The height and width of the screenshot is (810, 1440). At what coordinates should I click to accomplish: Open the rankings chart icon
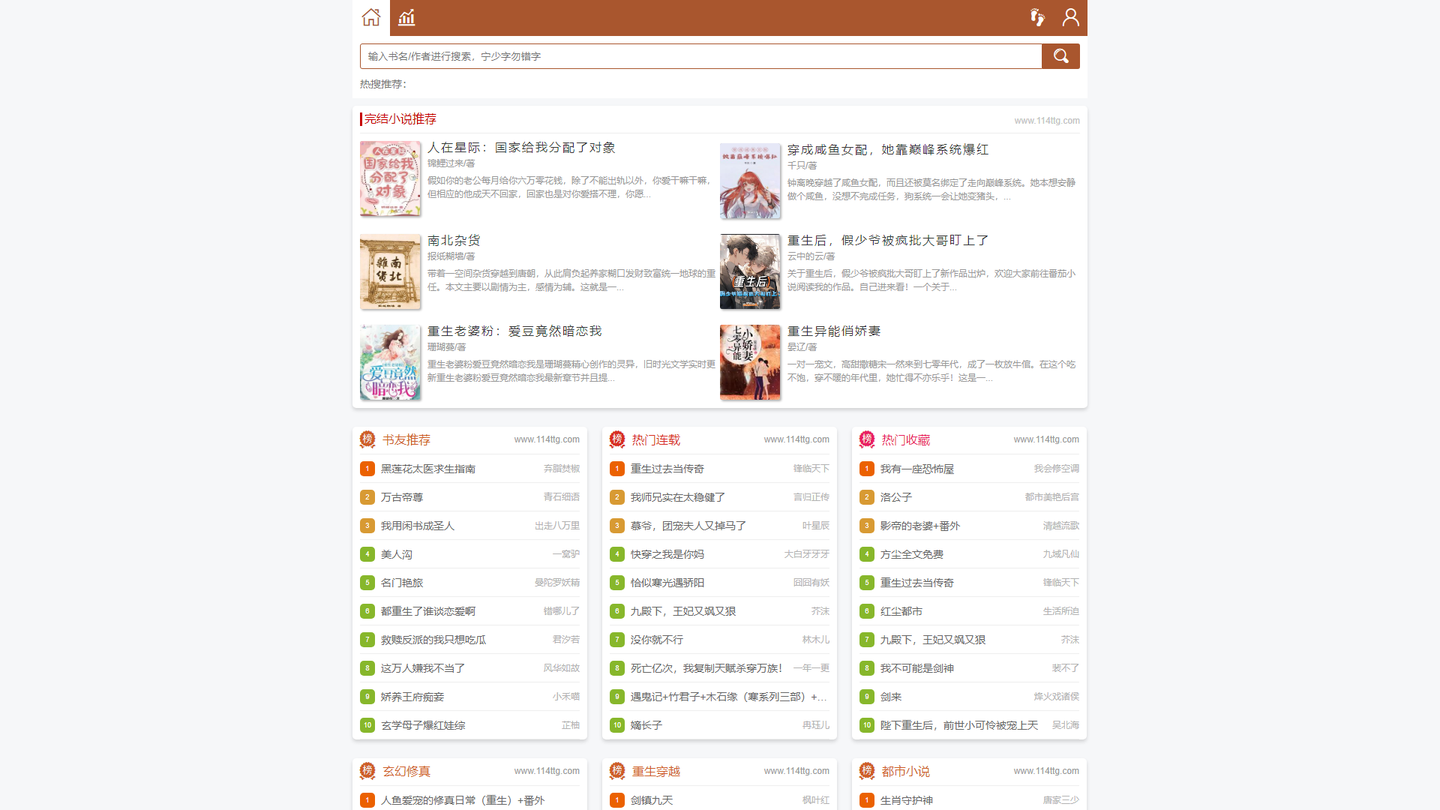click(407, 17)
